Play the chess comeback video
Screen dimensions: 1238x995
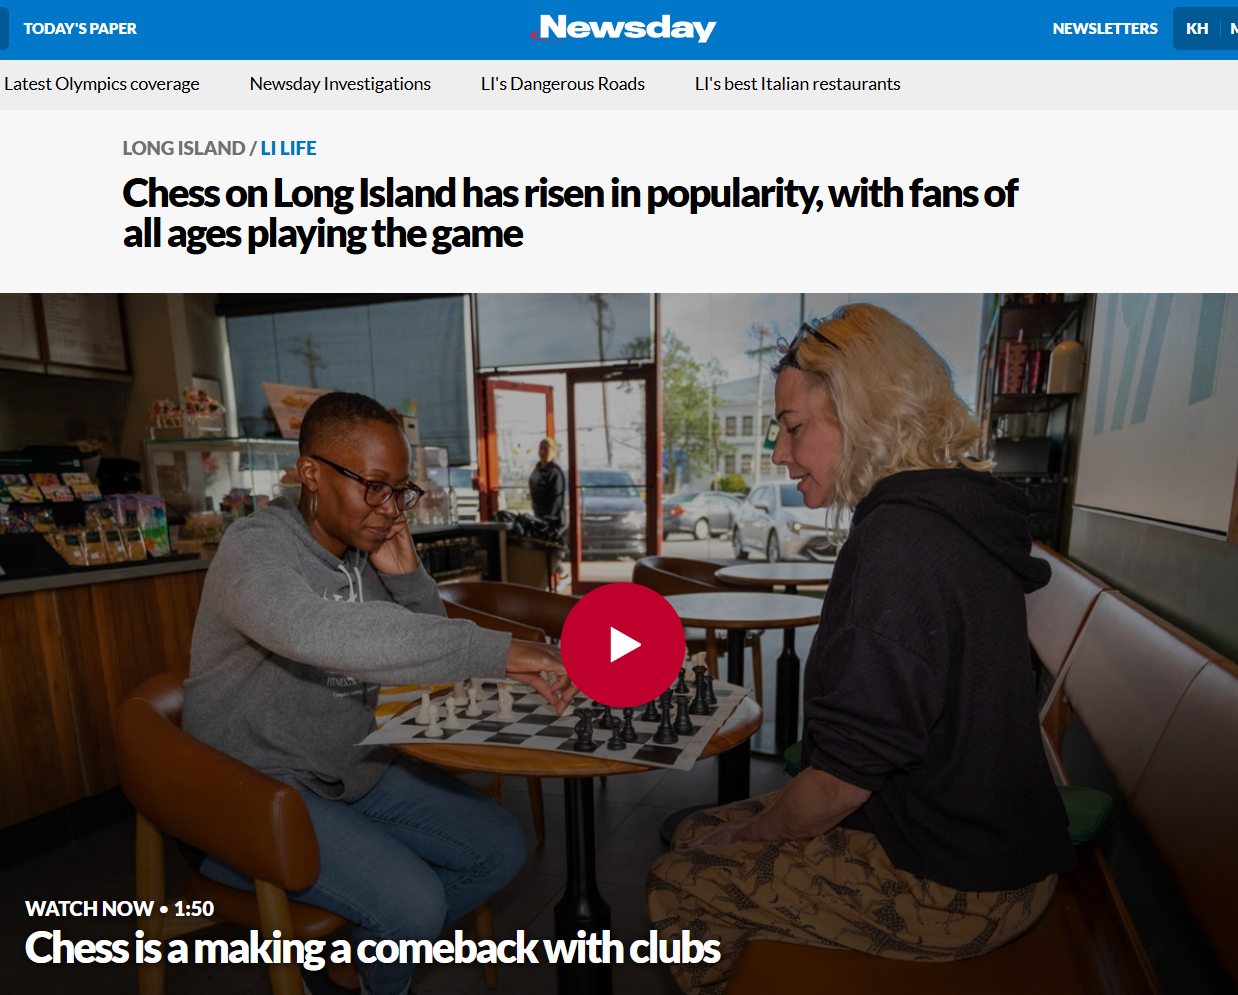(623, 645)
